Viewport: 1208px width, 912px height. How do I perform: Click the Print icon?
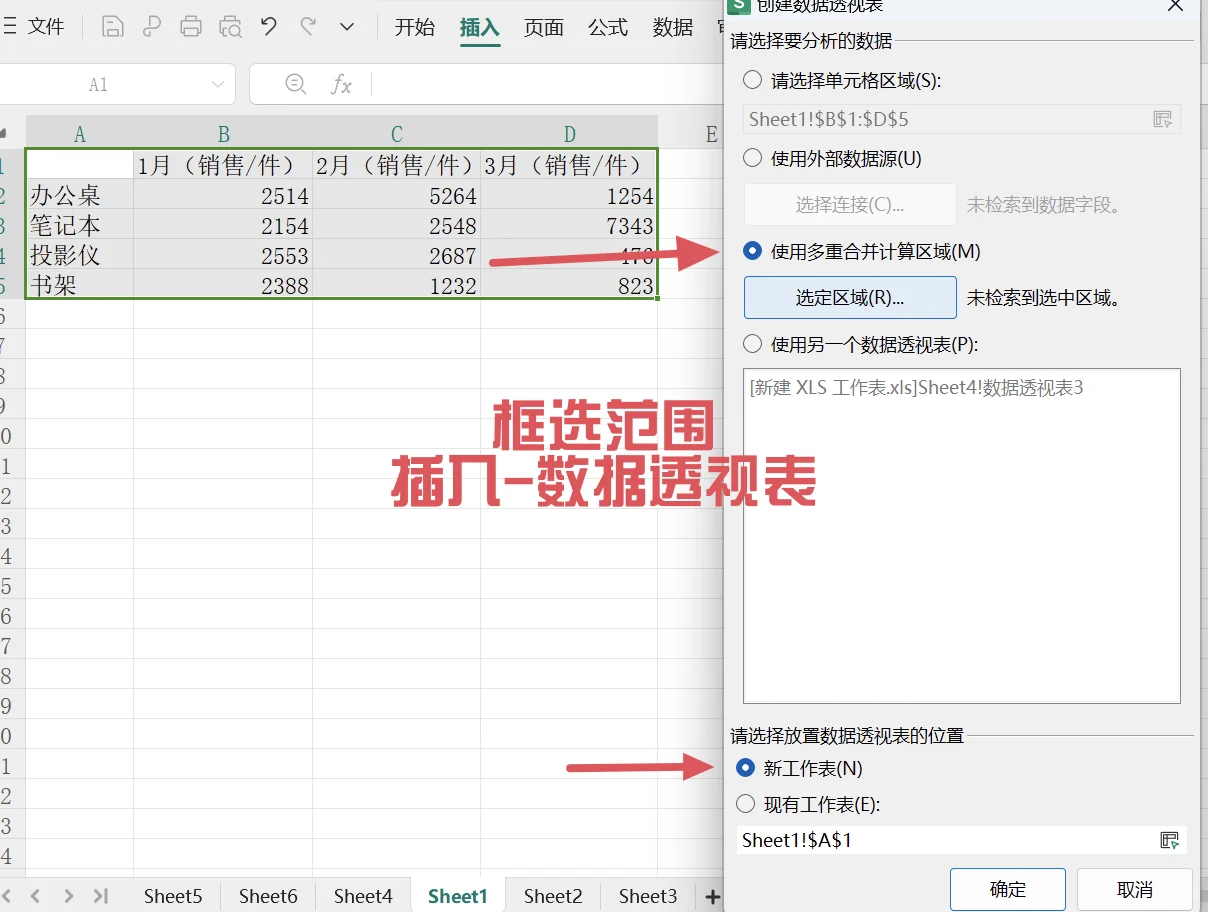190,26
